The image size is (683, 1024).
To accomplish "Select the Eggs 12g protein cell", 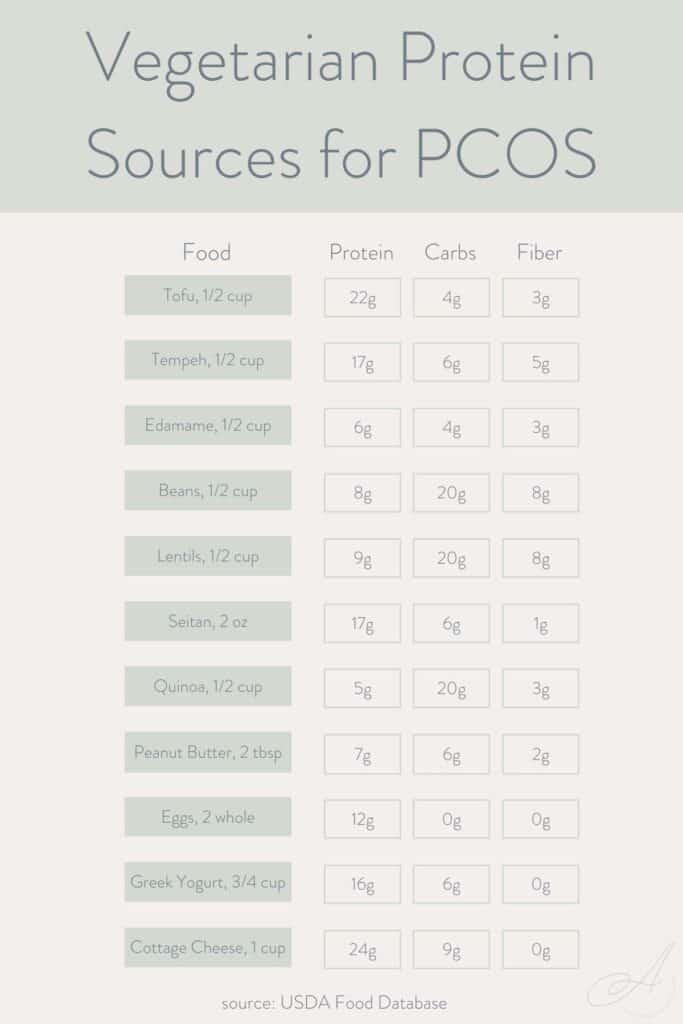I will pyautogui.click(x=362, y=819).
